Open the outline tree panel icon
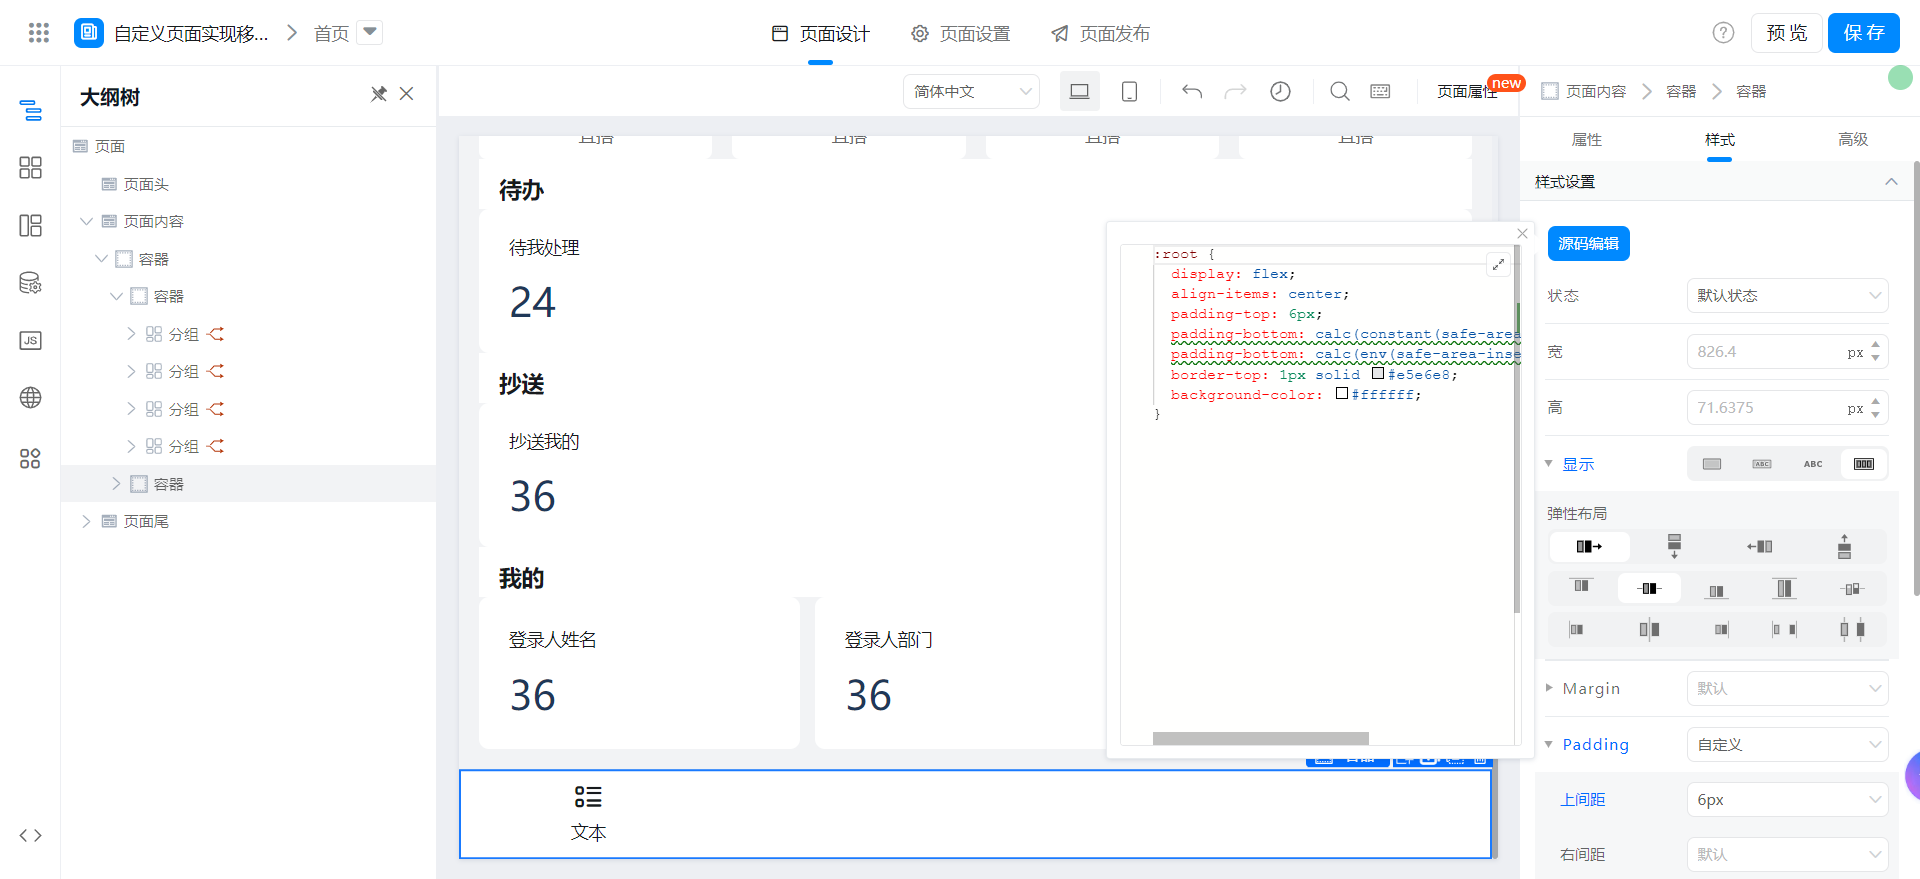The width and height of the screenshot is (1920, 879). point(31,110)
